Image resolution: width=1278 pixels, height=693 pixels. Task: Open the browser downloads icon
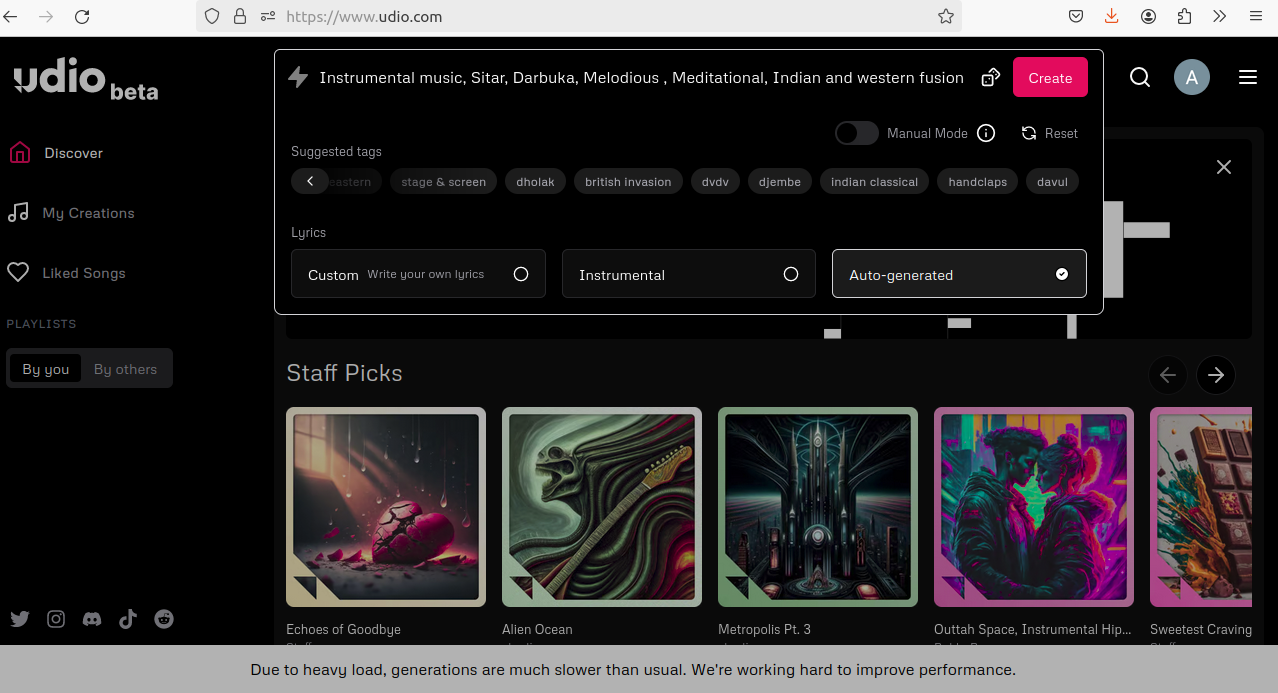pyautogui.click(x=1111, y=16)
